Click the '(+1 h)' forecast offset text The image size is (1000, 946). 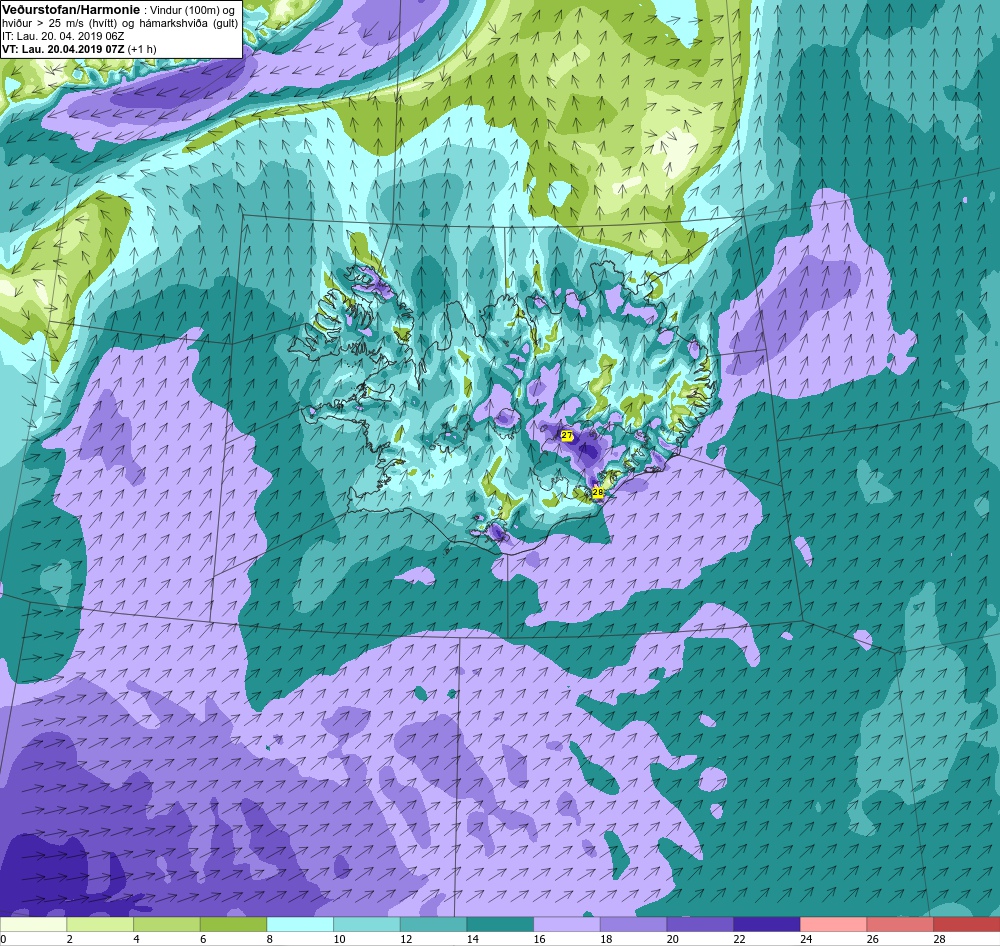142,48
